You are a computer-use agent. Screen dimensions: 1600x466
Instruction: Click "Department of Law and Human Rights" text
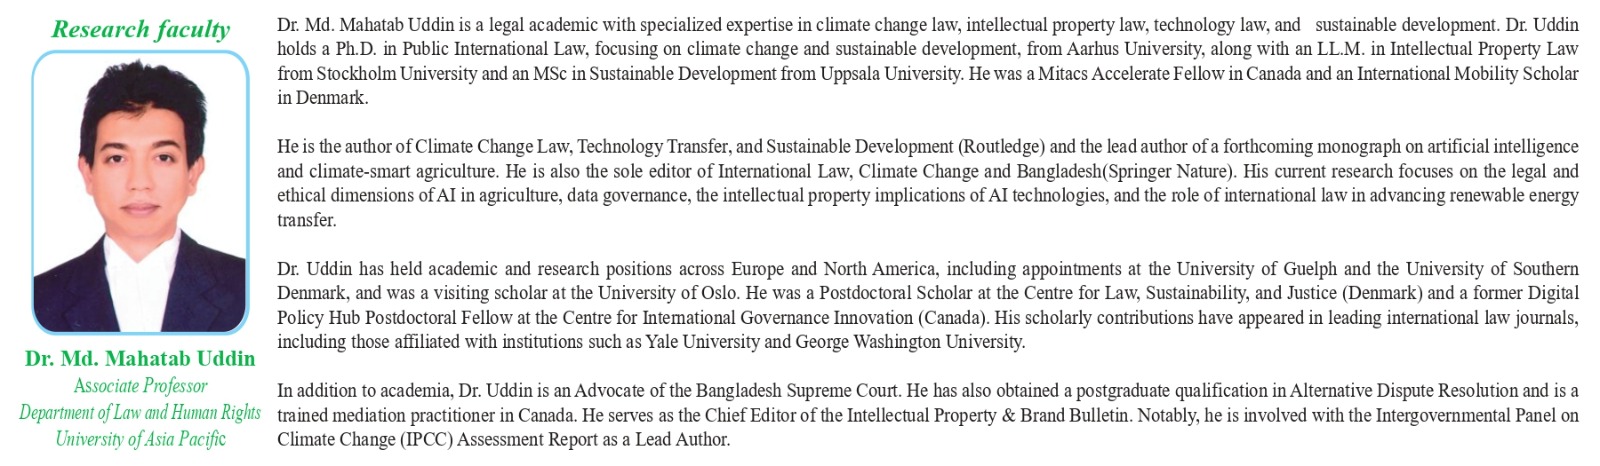pyautogui.click(x=140, y=412)
